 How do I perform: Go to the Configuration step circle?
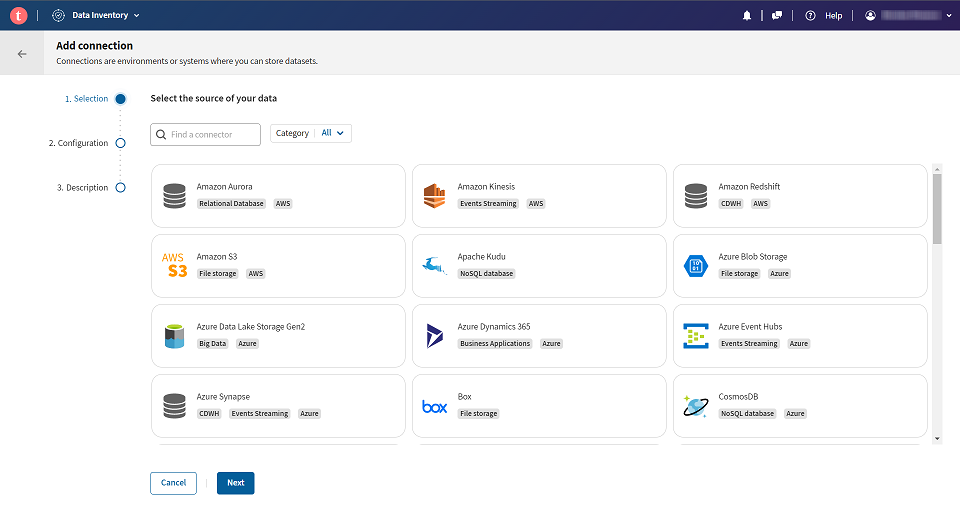coord(120,143)
